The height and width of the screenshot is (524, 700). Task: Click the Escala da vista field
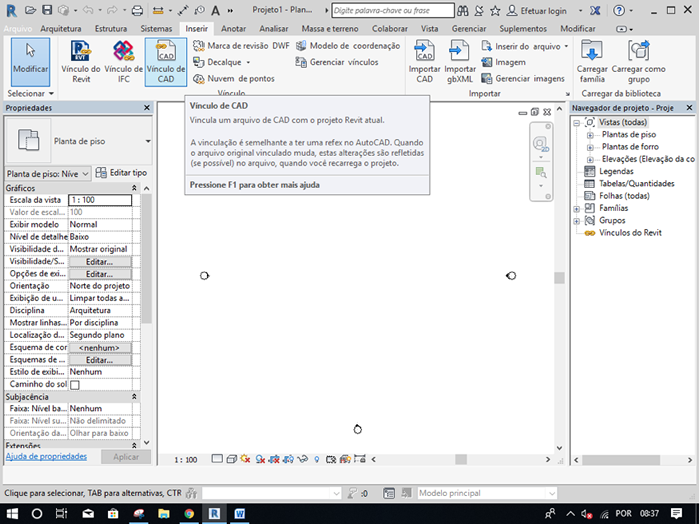(x=100, y=200)
